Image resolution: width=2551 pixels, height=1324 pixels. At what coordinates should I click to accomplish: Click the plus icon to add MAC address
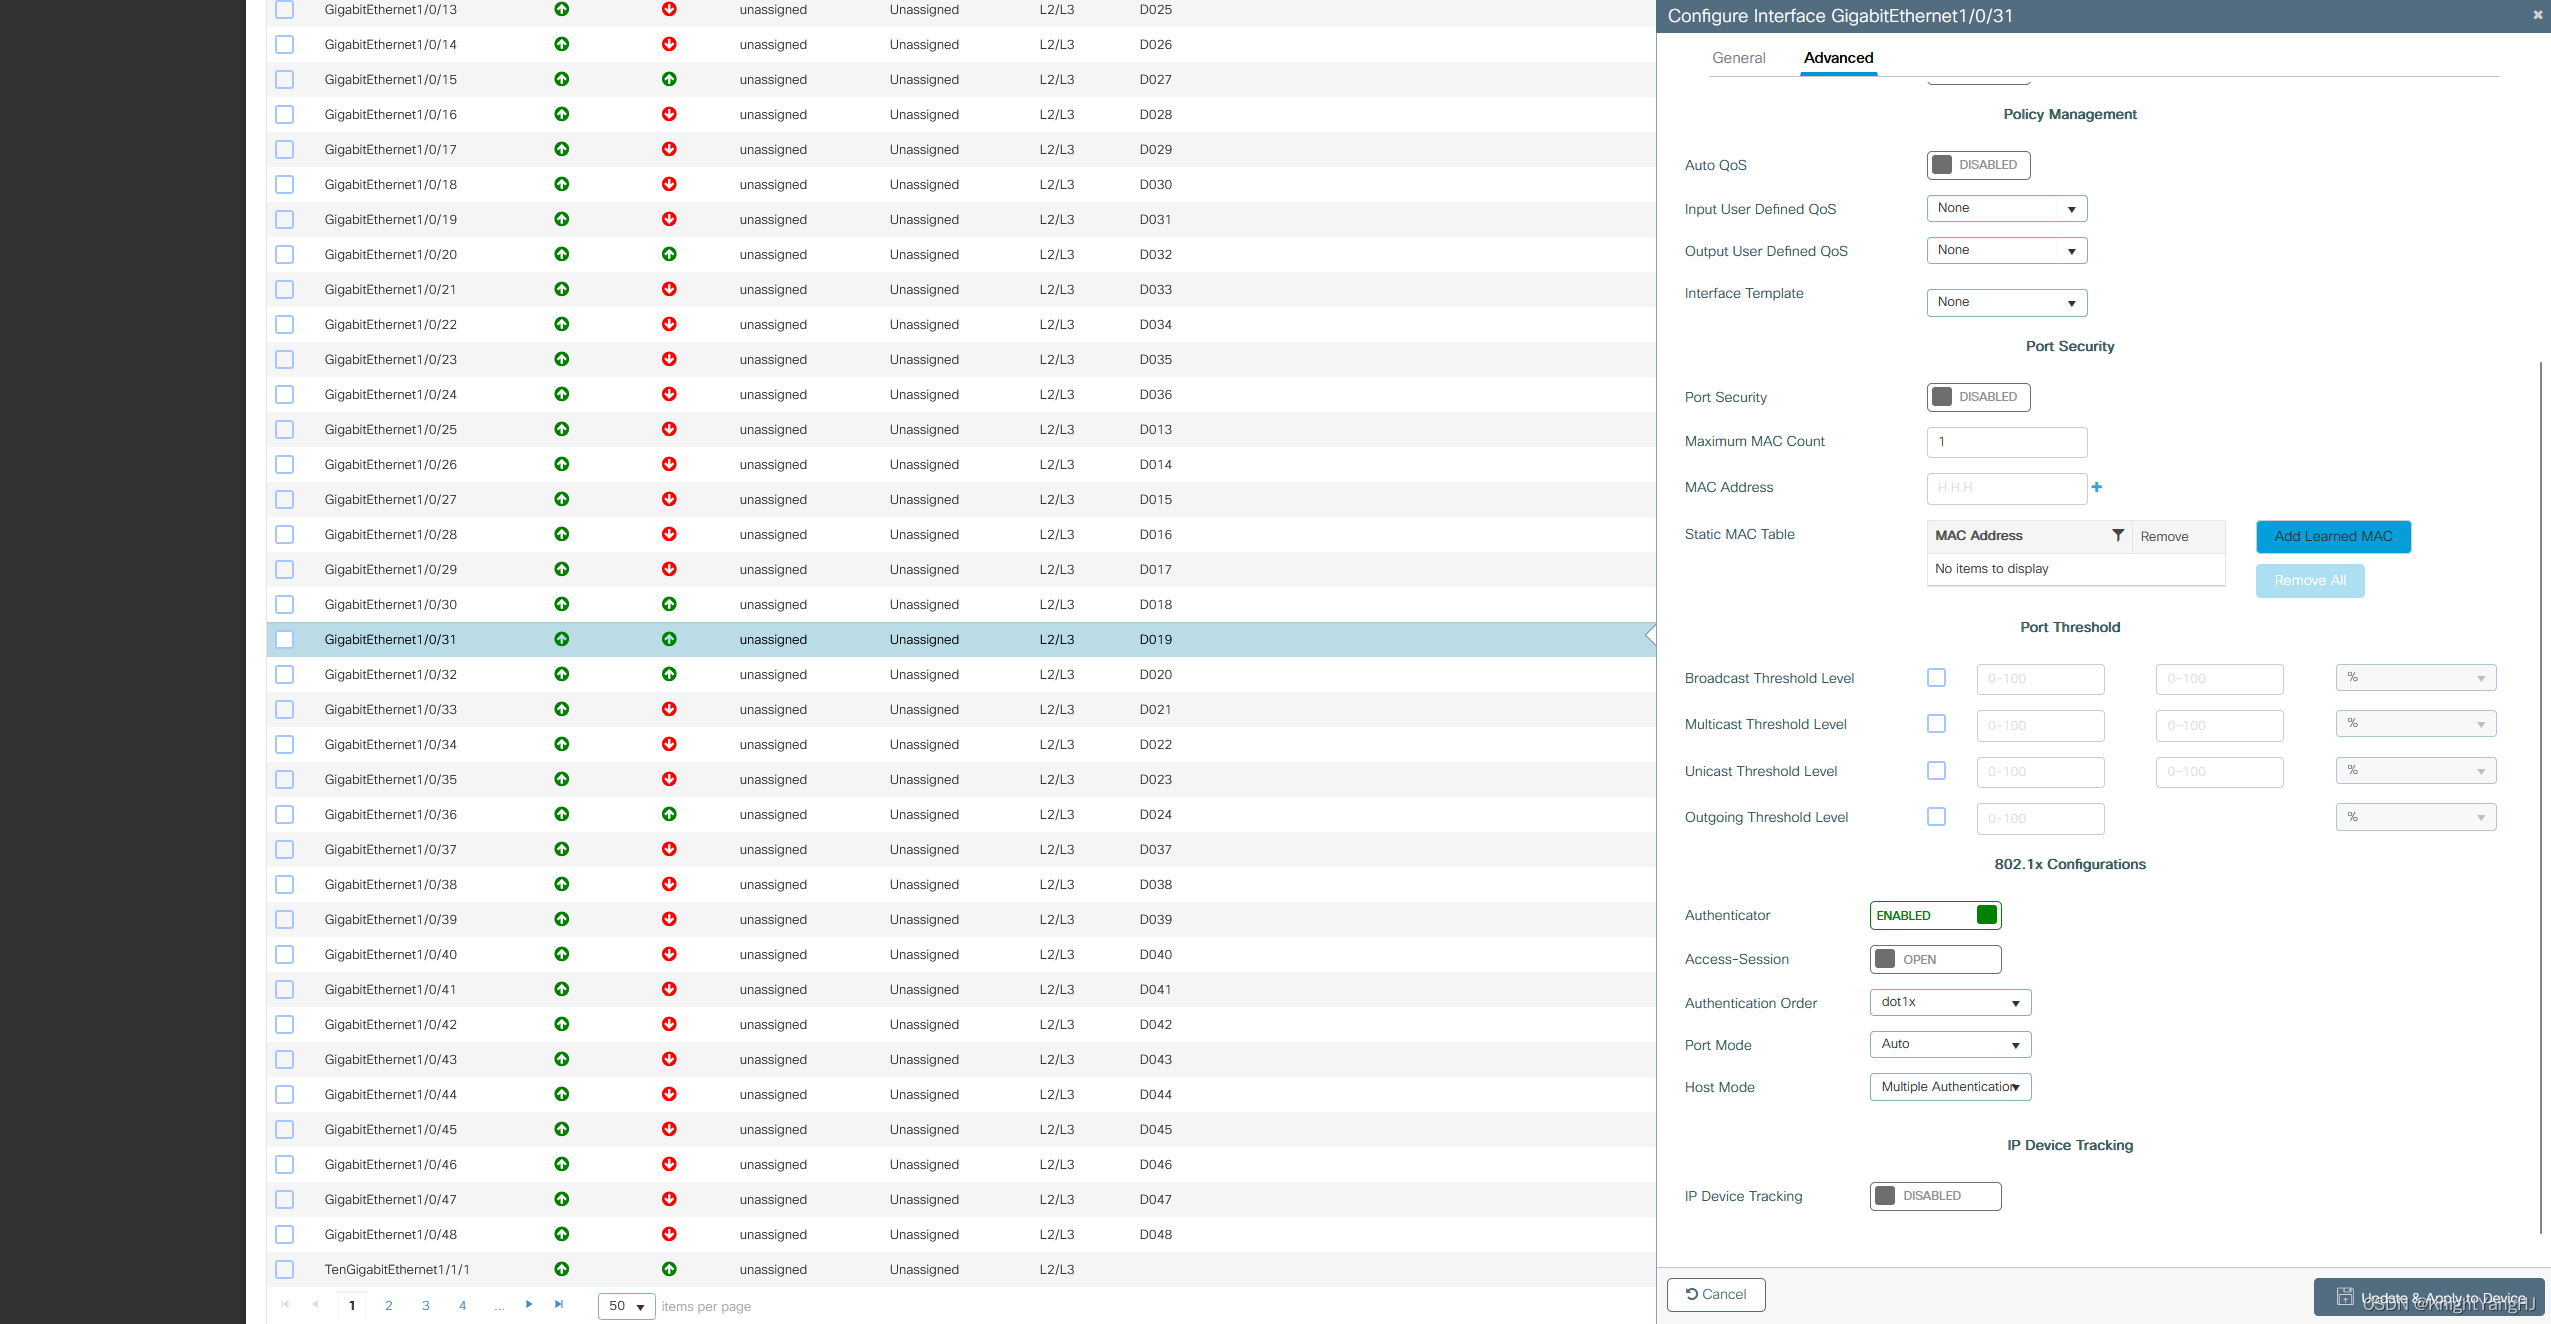(2097, 487)
